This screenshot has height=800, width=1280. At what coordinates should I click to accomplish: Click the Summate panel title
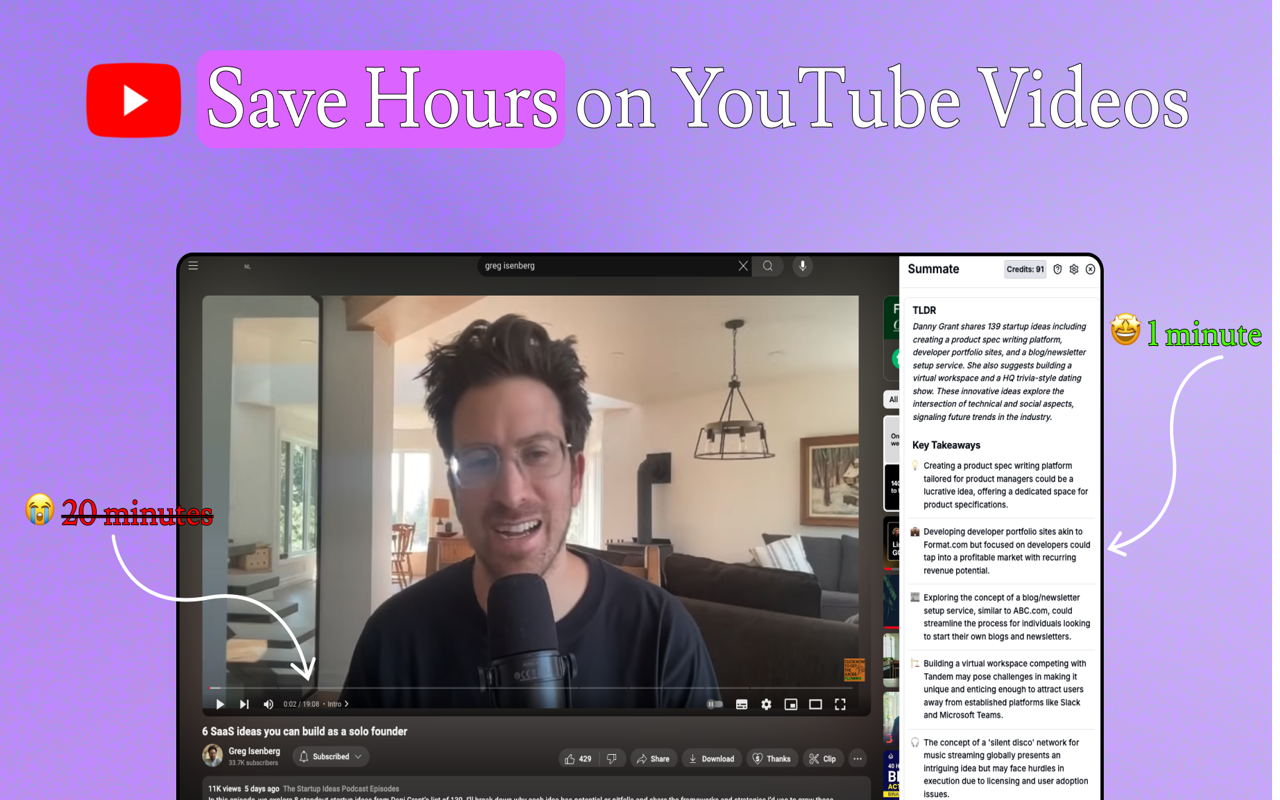[933, 269]
